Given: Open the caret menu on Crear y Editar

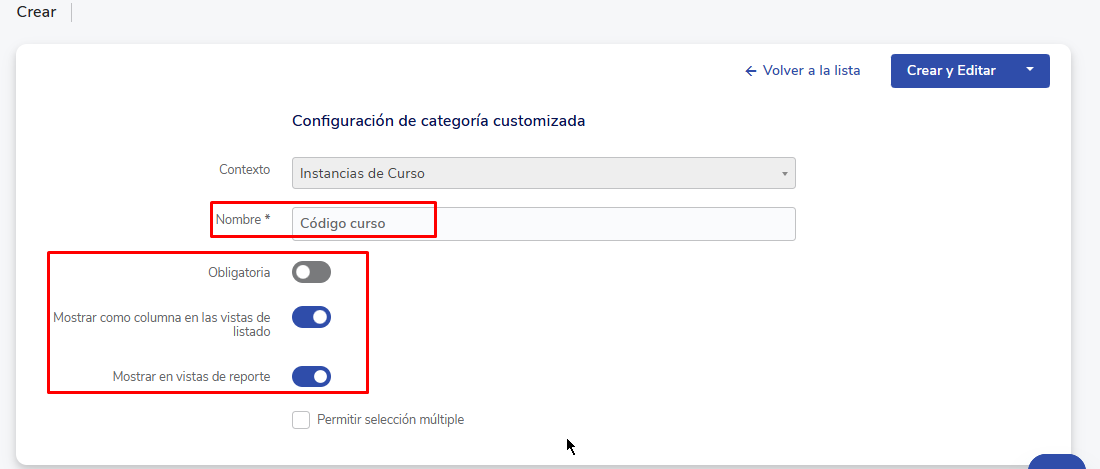Looking at the screenshot, I should 1030,70.
